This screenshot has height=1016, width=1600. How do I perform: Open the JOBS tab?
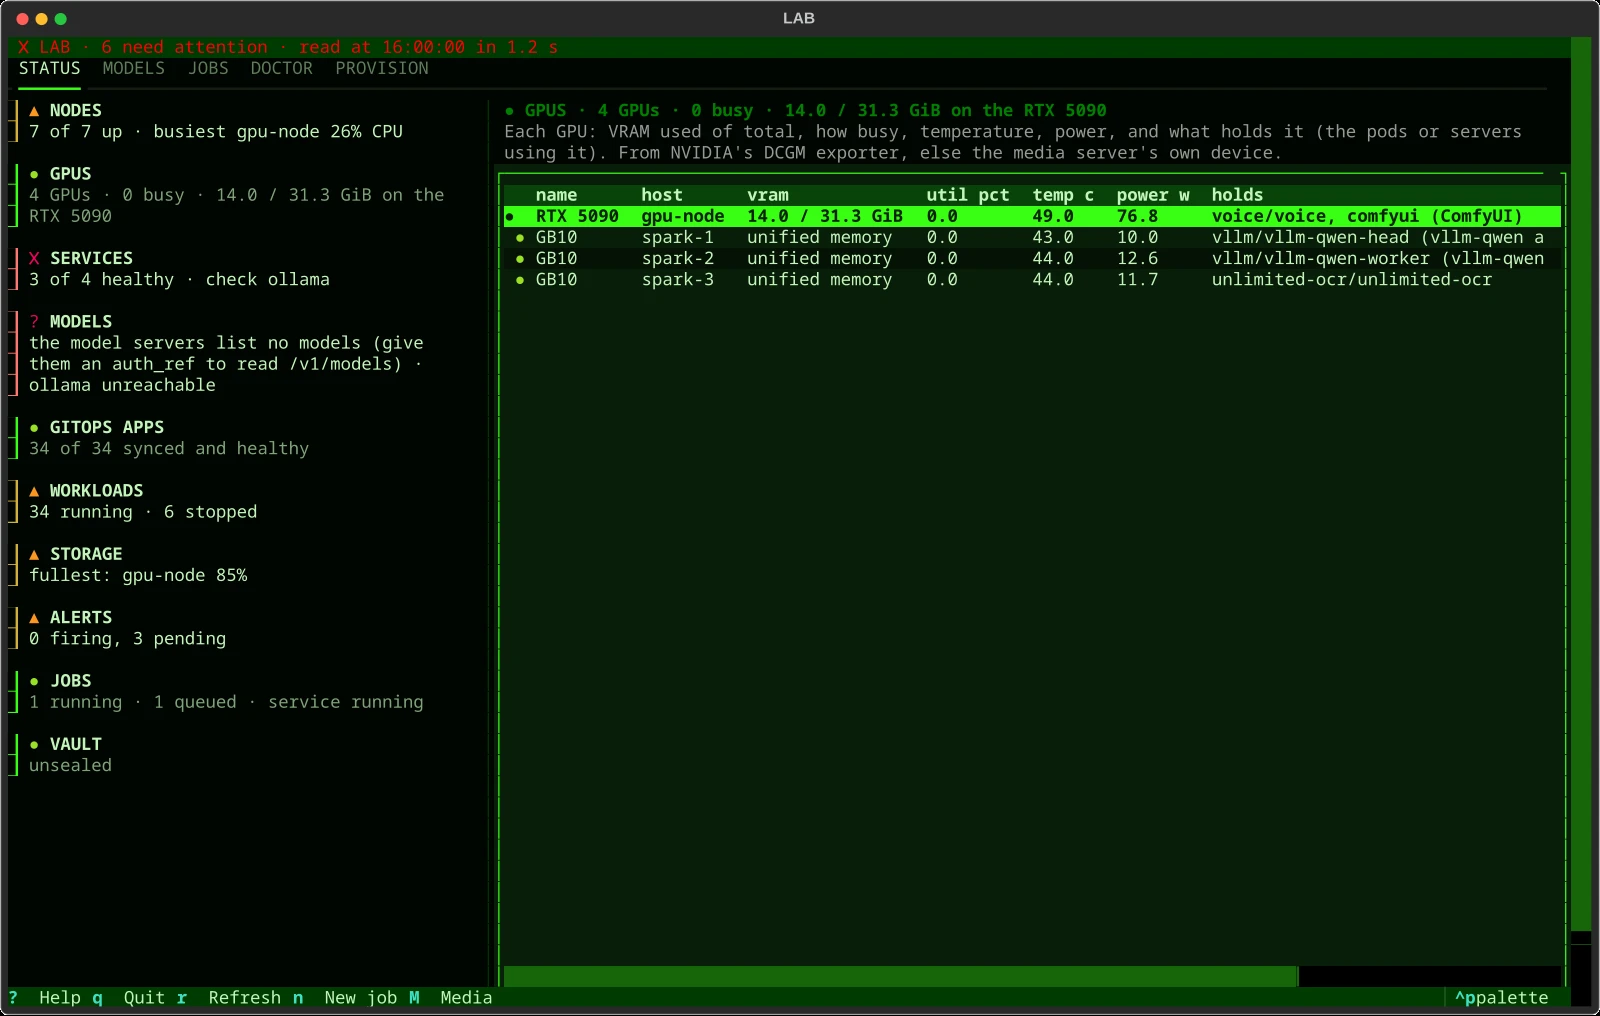[x=208, y=68]
